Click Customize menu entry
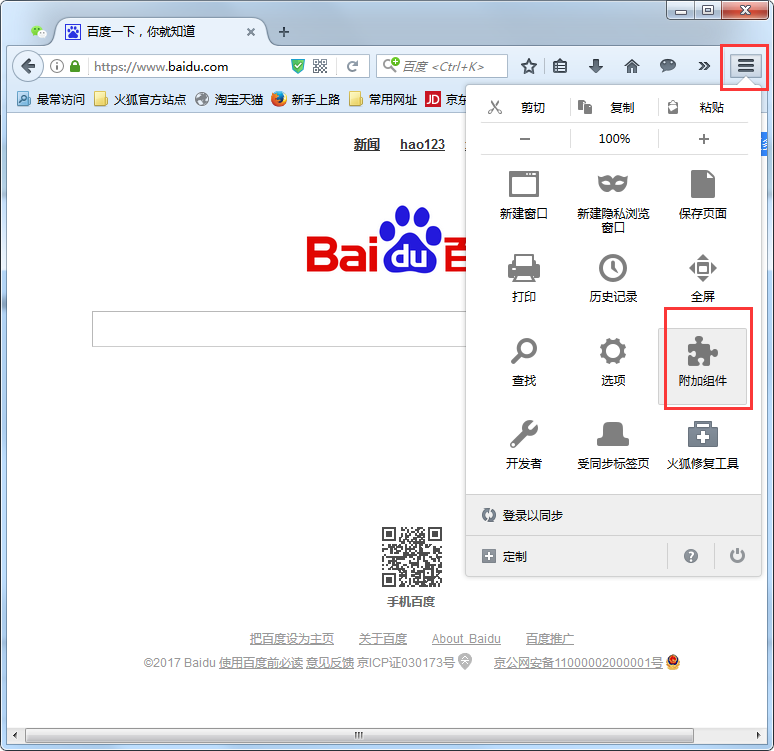The height and width of the screenshot is (751, 774). [x=566, y=556]
